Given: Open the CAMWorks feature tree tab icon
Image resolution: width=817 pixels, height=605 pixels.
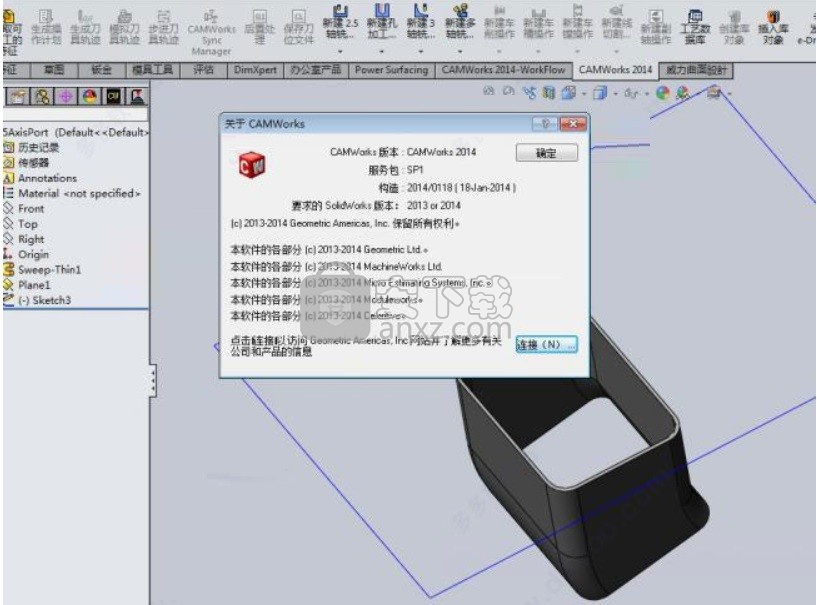Looking at the screenshot, I should click(x=114, y=96).
